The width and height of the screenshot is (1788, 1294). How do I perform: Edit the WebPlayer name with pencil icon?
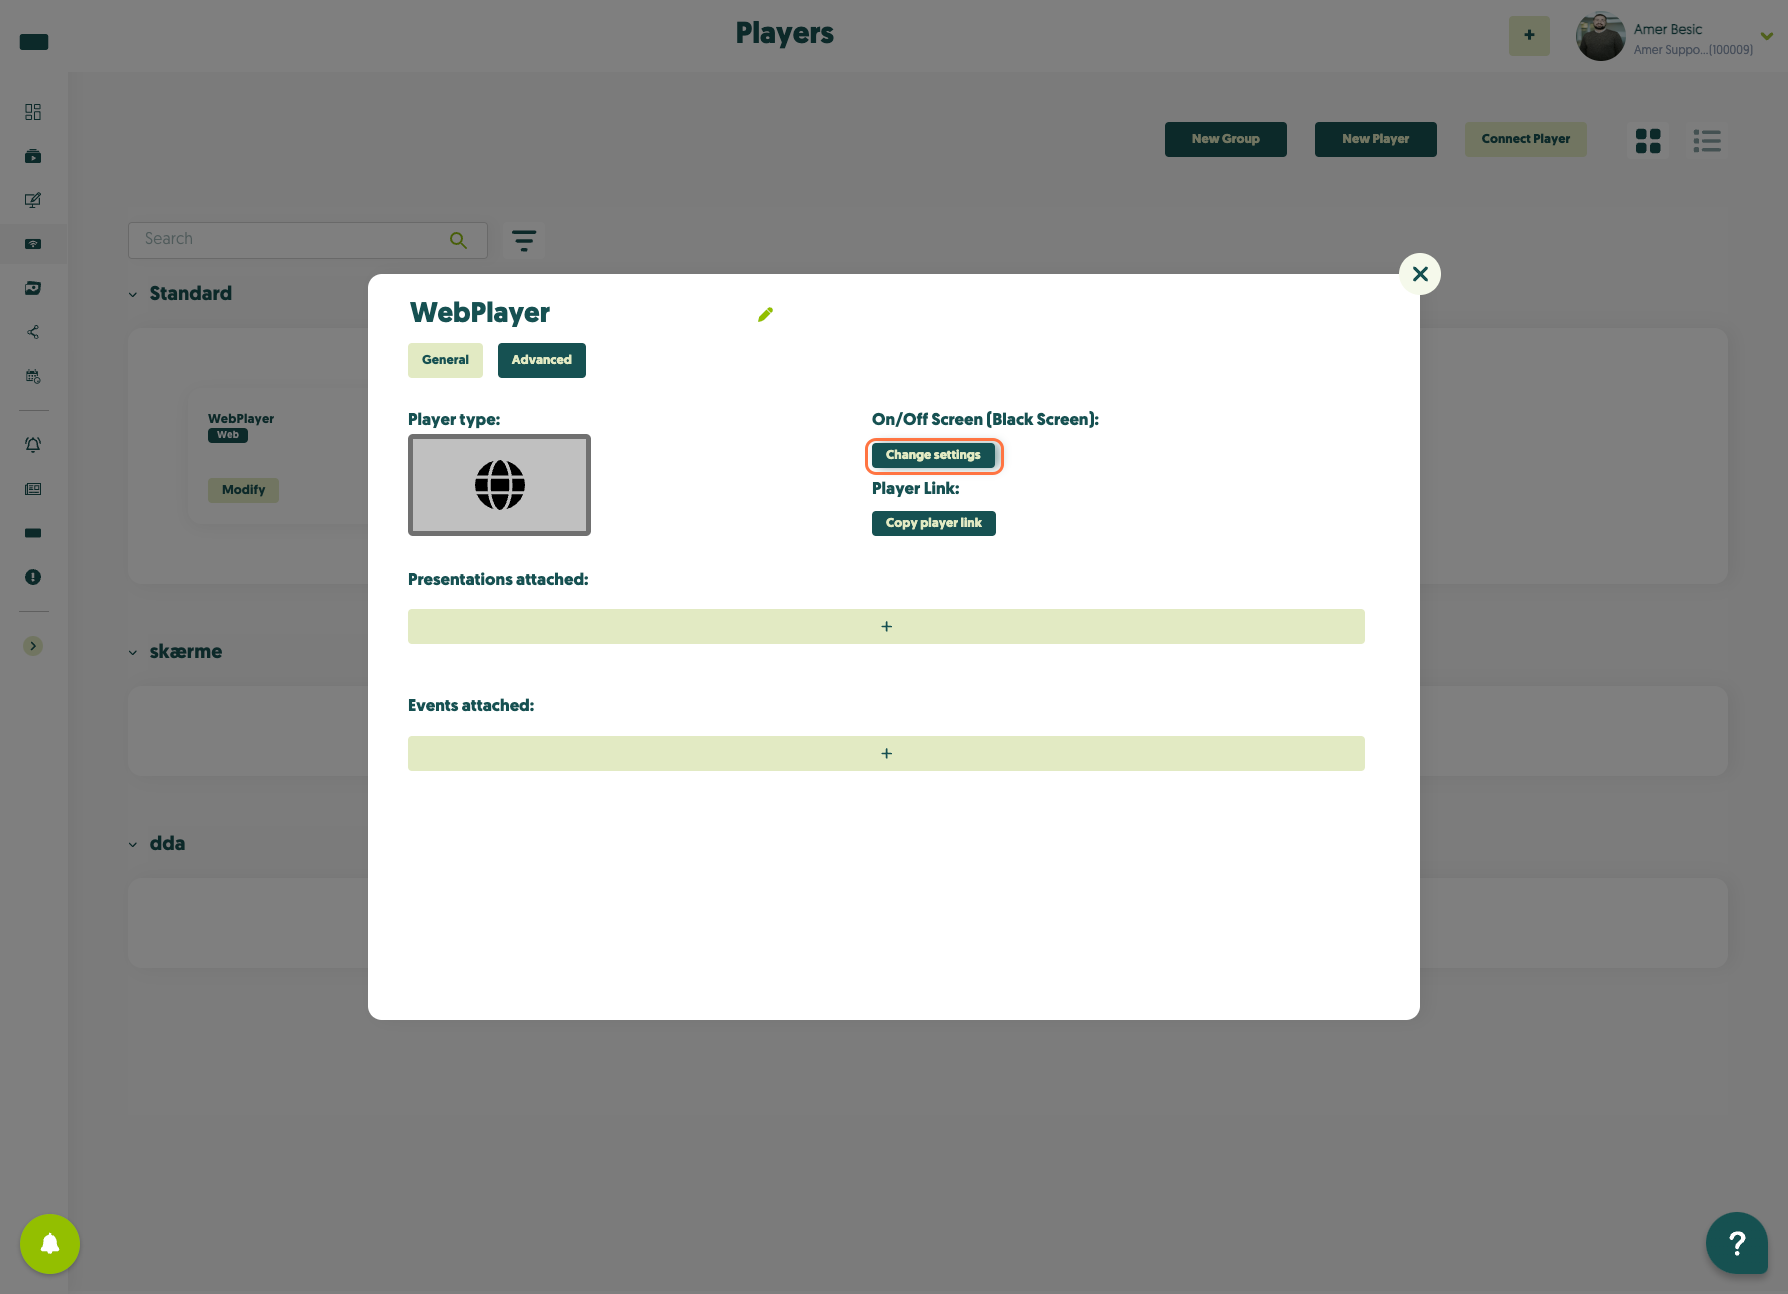765,315
